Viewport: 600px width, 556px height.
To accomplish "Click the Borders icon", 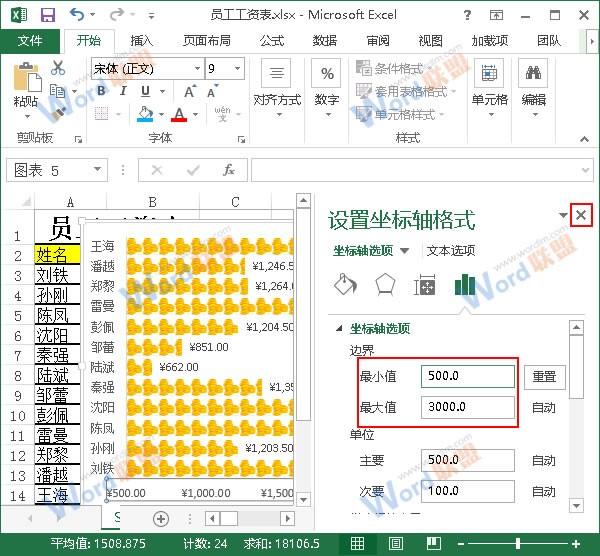I will tap(101, 114).
